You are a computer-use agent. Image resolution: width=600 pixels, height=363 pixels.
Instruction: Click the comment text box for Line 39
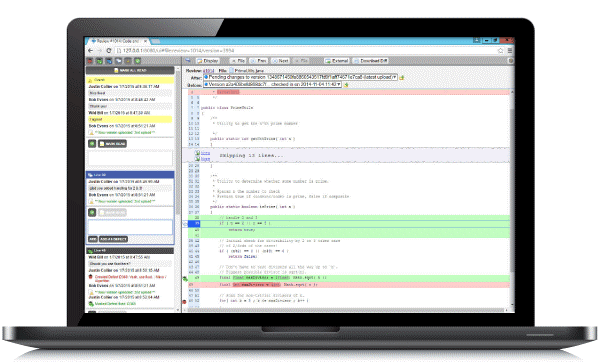[x=130, y=227]
